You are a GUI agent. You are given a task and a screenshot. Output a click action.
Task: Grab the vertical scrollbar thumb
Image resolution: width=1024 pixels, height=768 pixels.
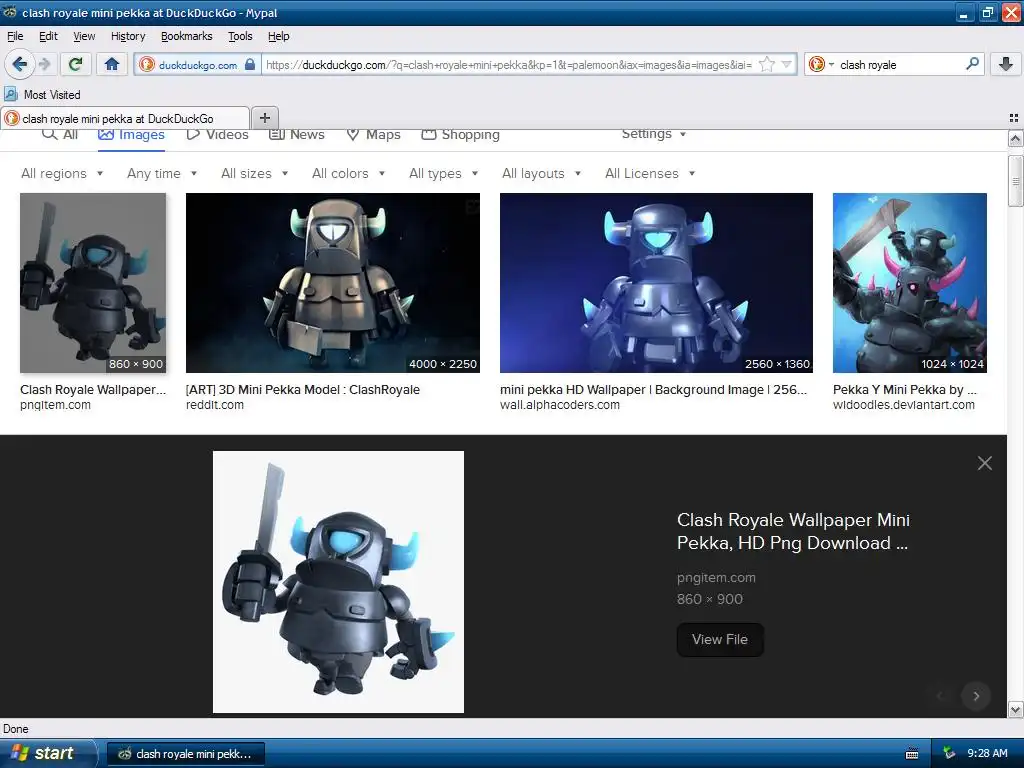pos(1015,181)
